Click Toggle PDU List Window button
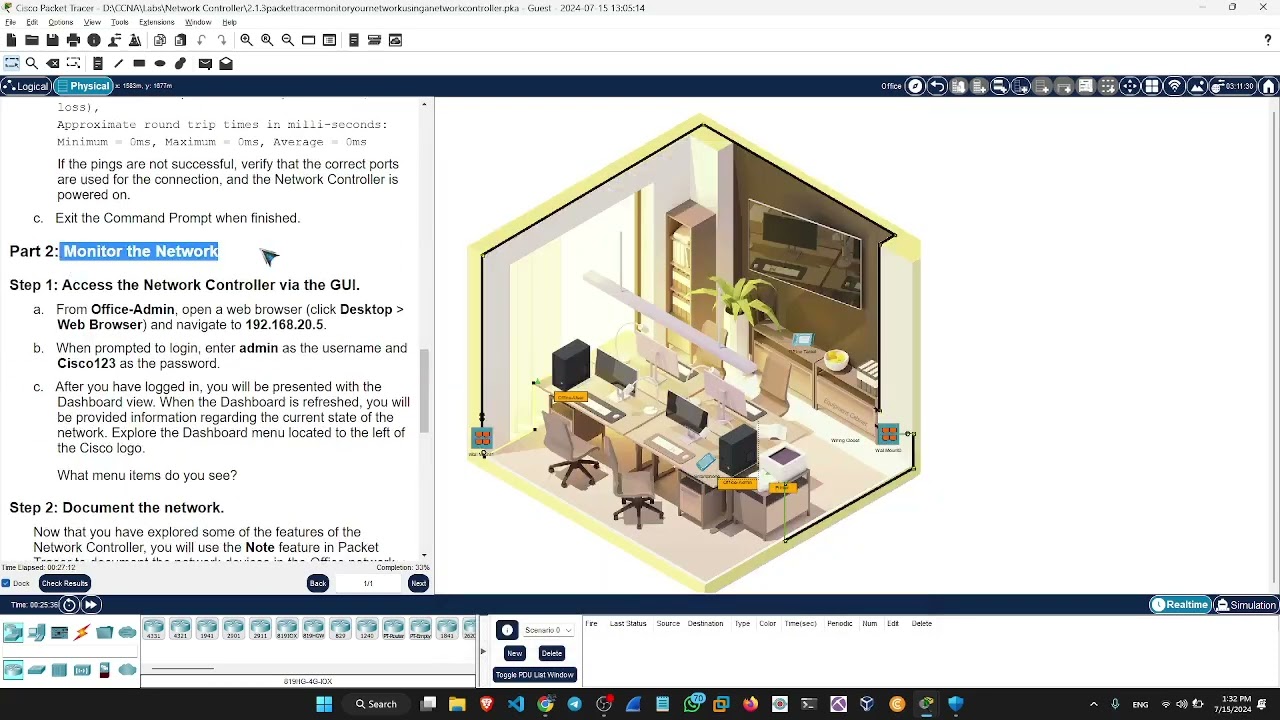This screenshot has height=720, width=1280. [x=534, y=675]
